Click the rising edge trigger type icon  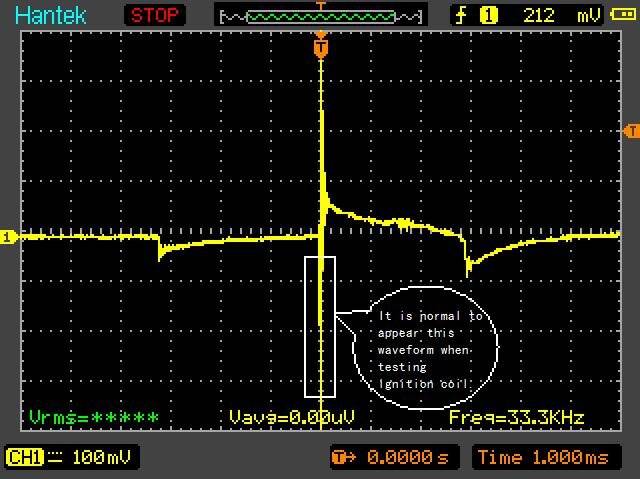[x=460, y=15]
